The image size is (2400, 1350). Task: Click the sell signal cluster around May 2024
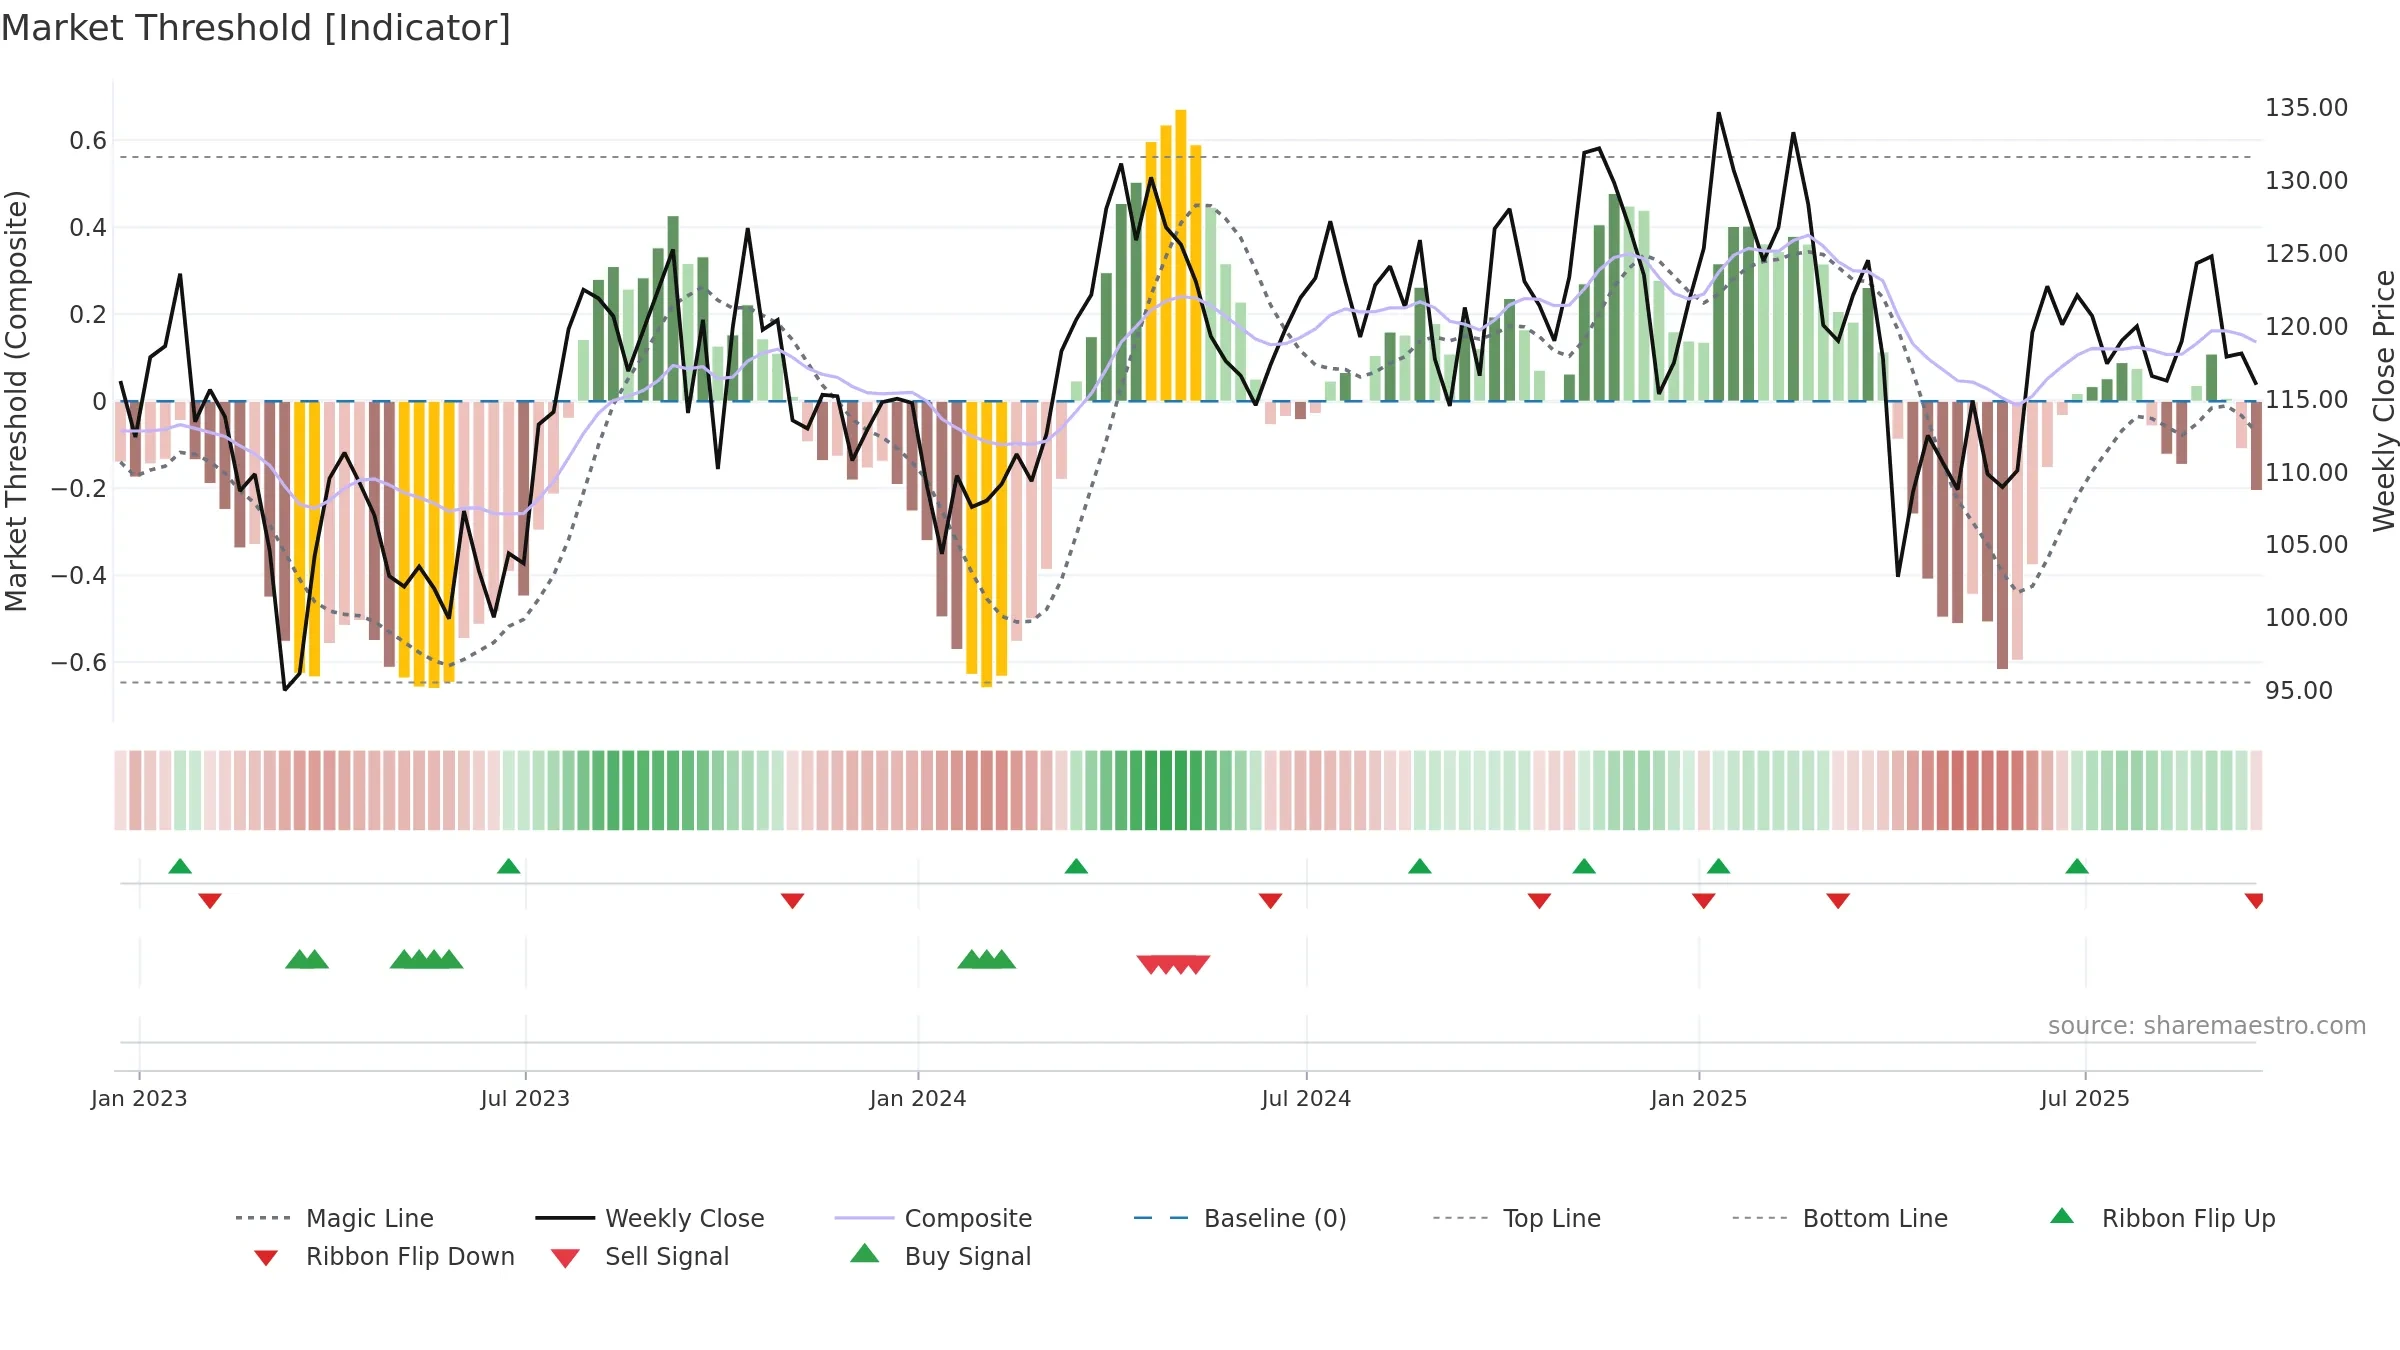tap(1173, 965)
